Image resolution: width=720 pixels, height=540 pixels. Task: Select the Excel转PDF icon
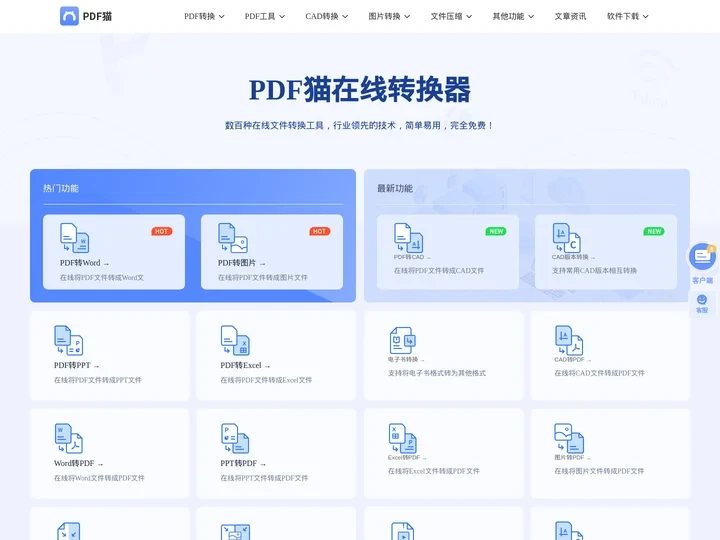coord(403,438)
